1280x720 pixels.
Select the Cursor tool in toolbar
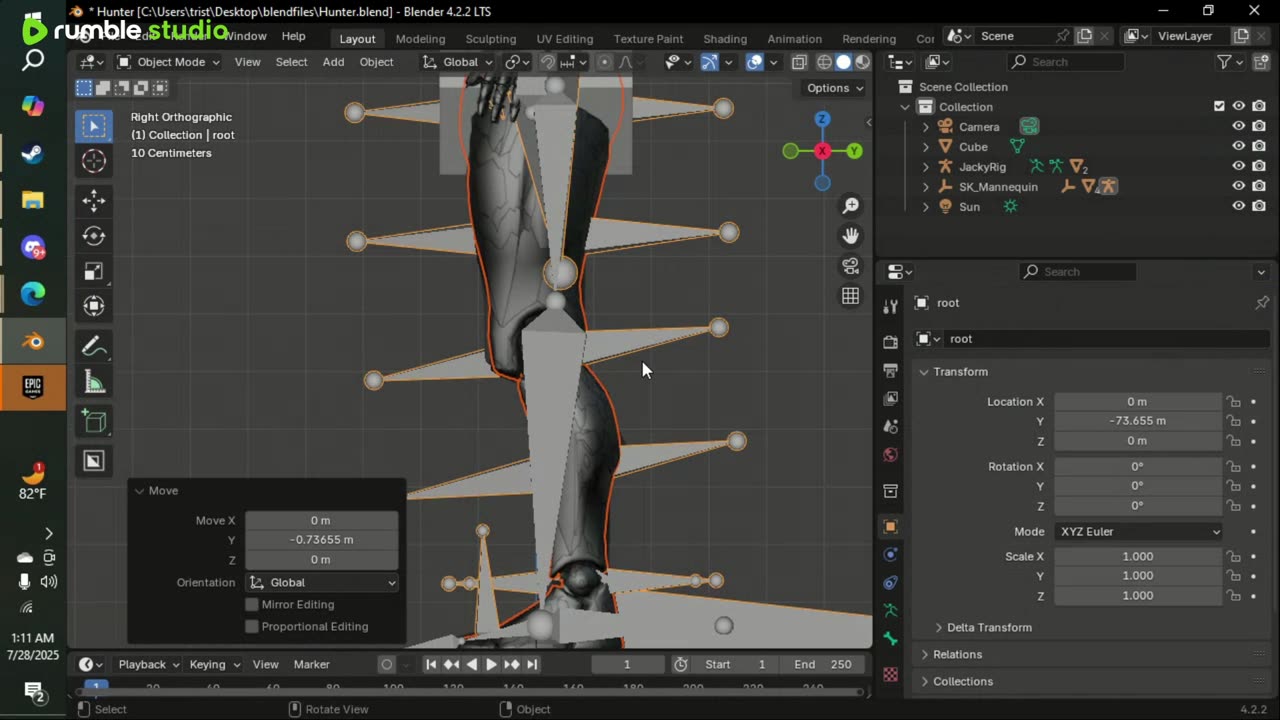click(x=94, y=161)
